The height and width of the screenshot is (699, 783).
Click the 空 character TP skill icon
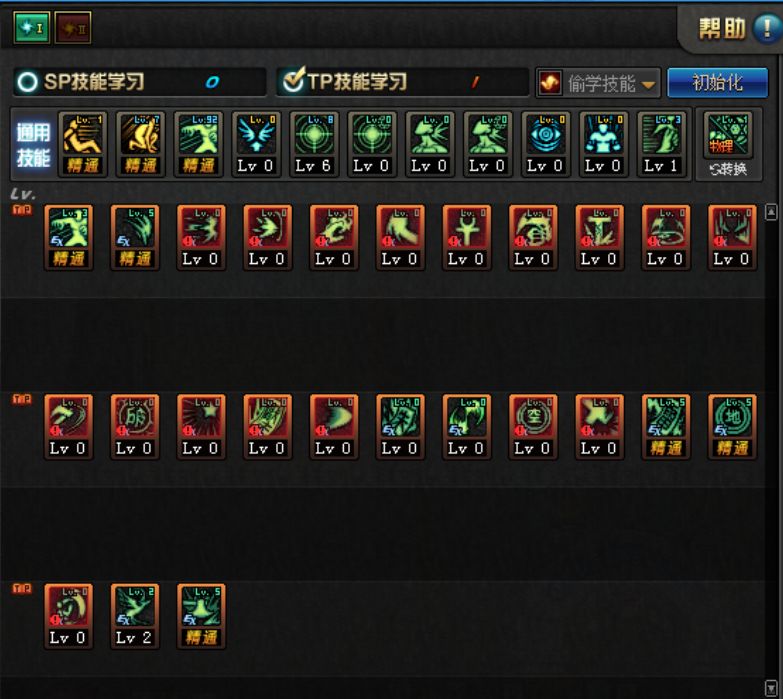(x=533, y=427)
